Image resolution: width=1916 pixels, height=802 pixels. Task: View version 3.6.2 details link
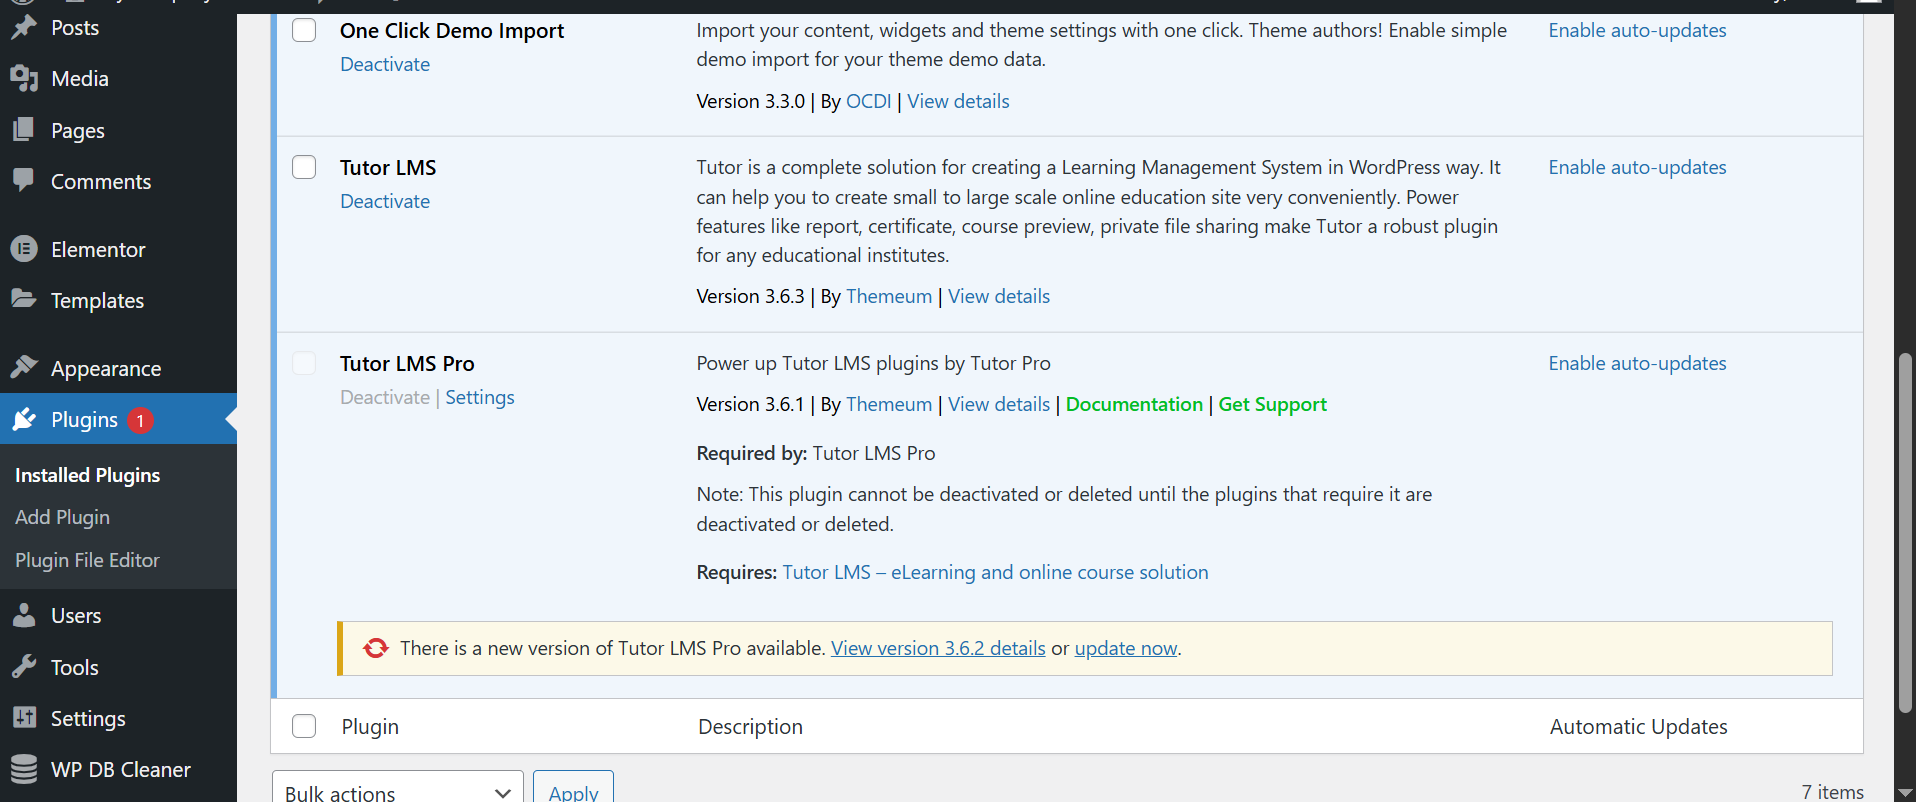938,648
